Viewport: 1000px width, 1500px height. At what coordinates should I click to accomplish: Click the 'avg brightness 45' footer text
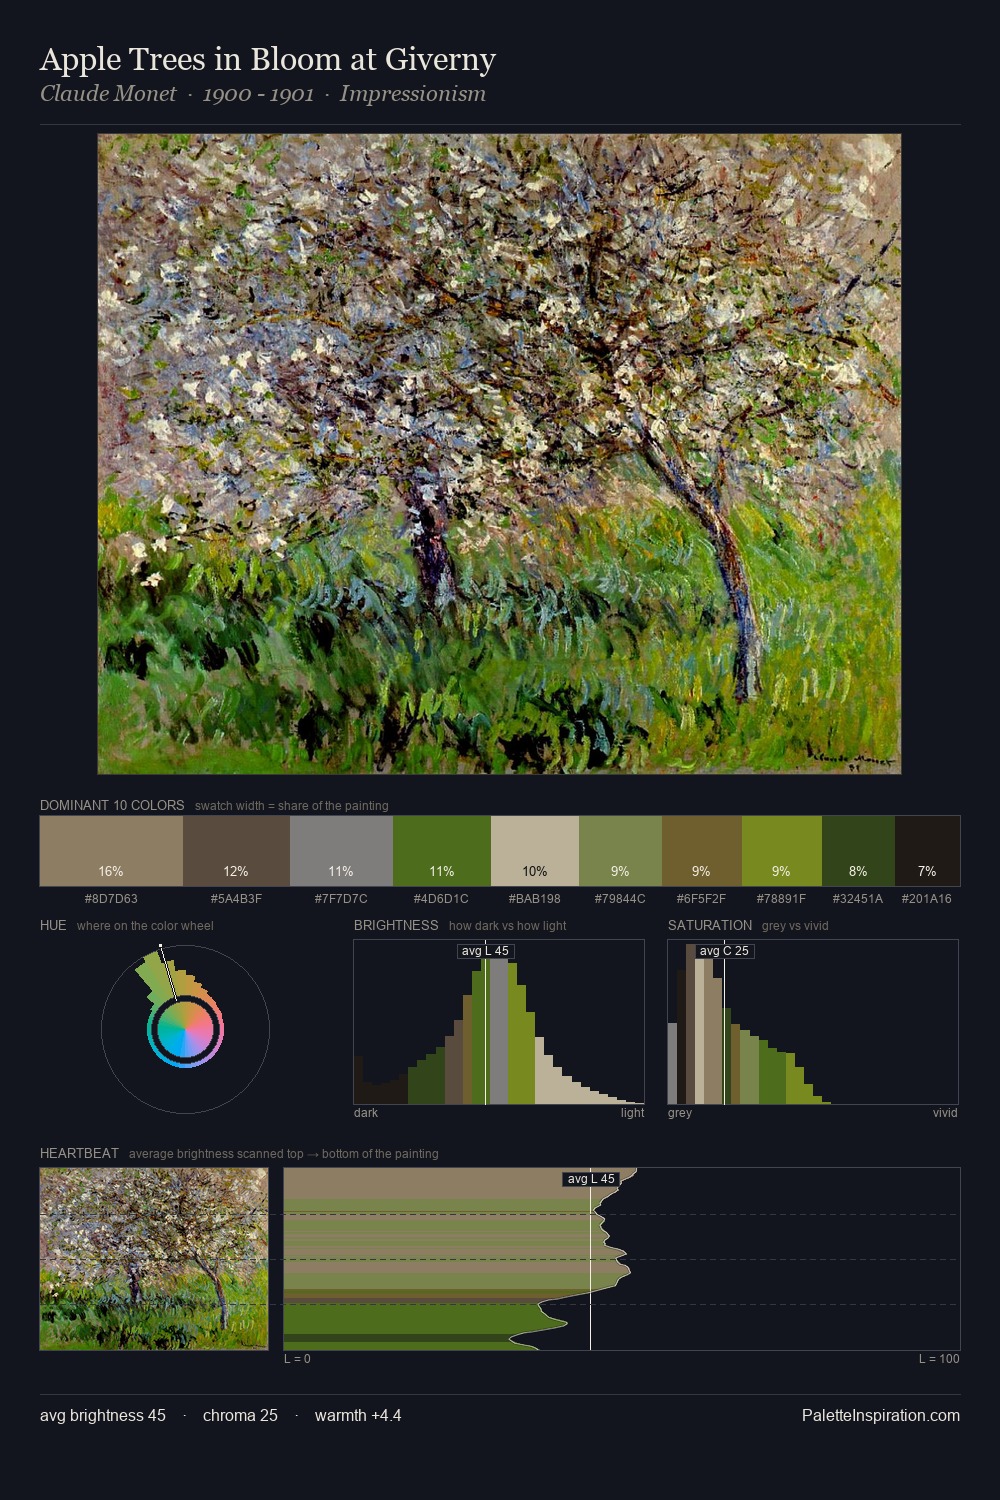coord(103,1415)
